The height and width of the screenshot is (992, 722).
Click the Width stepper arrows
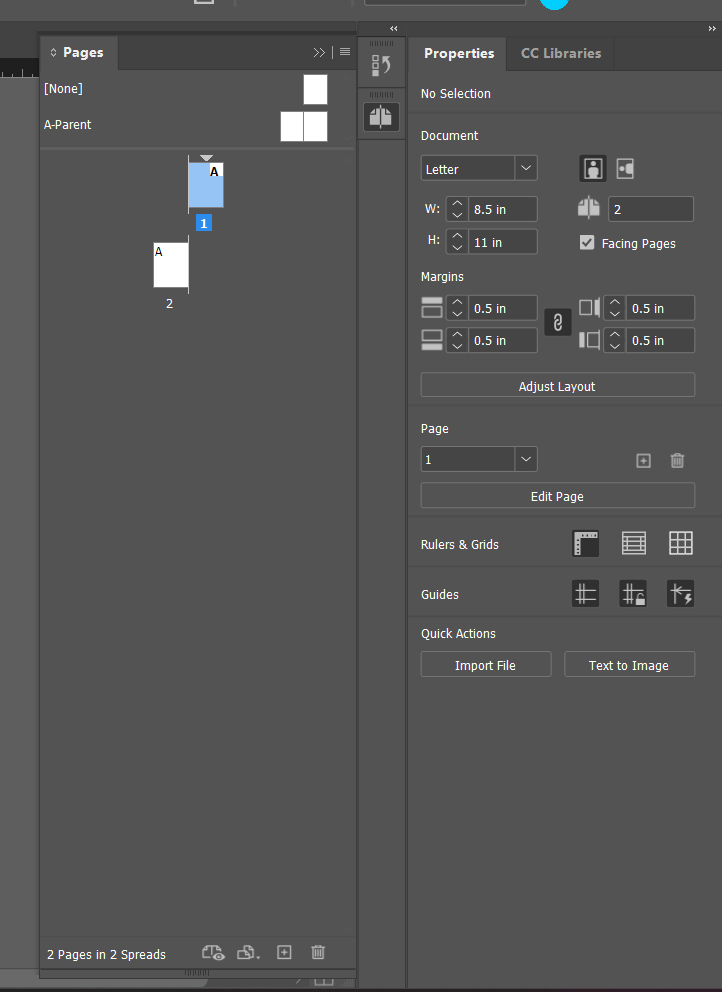pyautogui.click(x=457, y=209)
